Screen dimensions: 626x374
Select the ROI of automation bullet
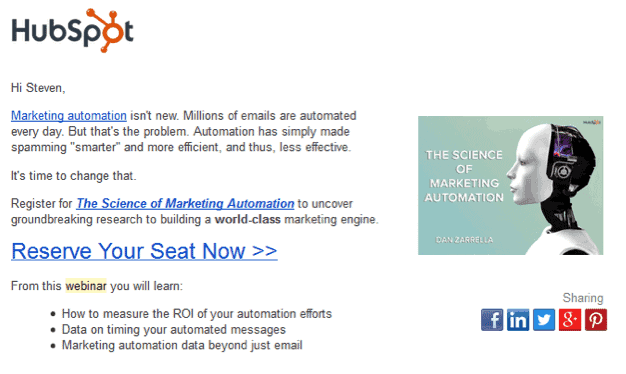[196, 314]
